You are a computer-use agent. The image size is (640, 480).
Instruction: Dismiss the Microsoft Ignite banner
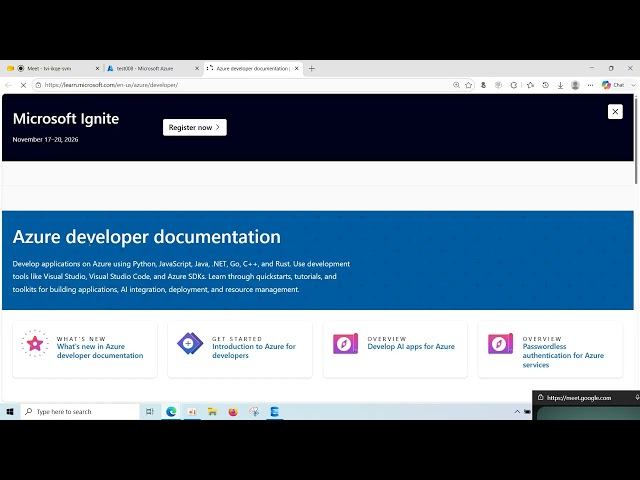(x=615, y=111)
